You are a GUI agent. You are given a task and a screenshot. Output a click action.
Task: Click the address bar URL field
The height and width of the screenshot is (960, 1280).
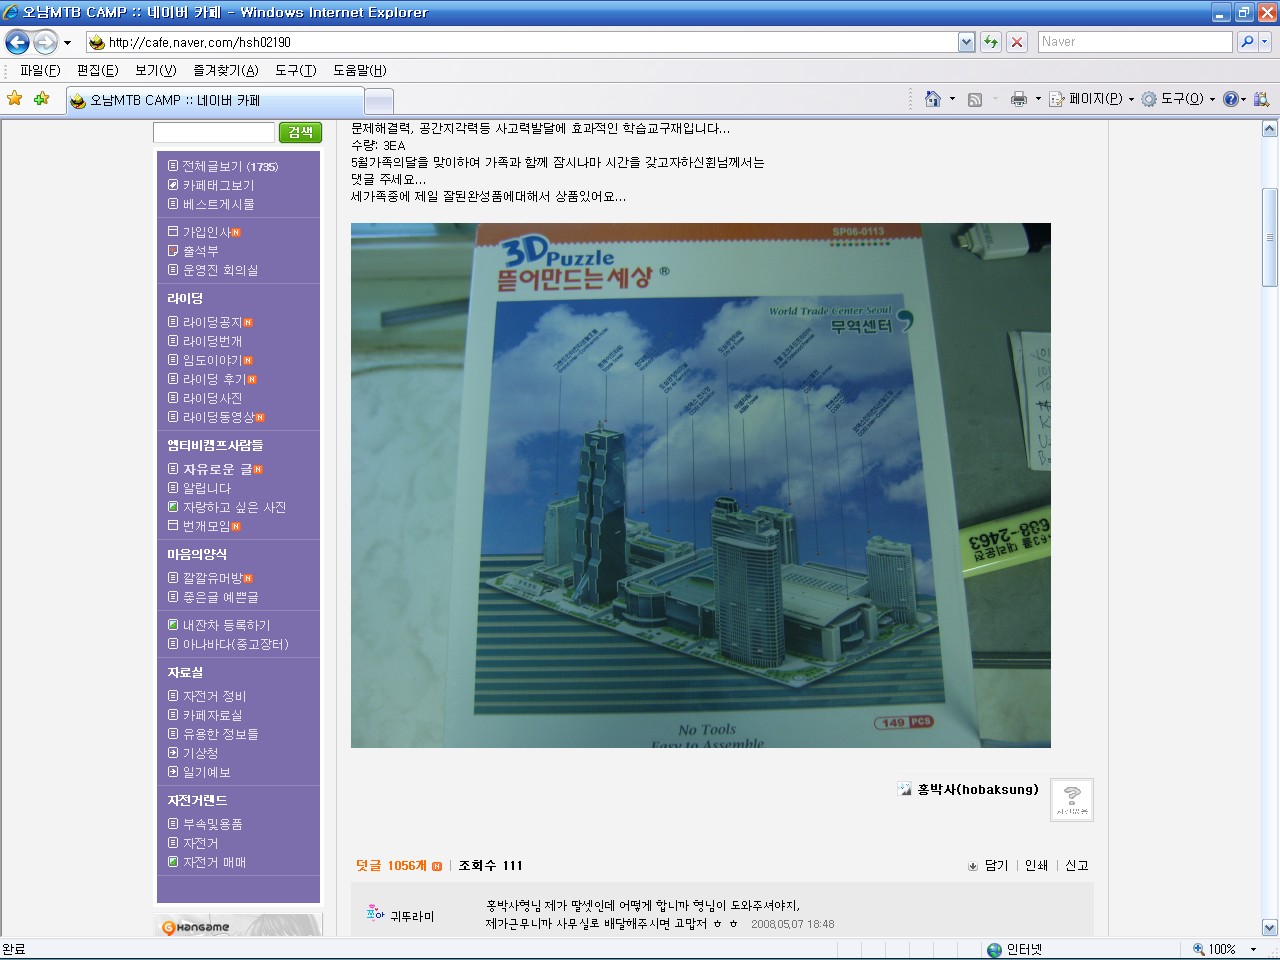[x=532, y=42]
